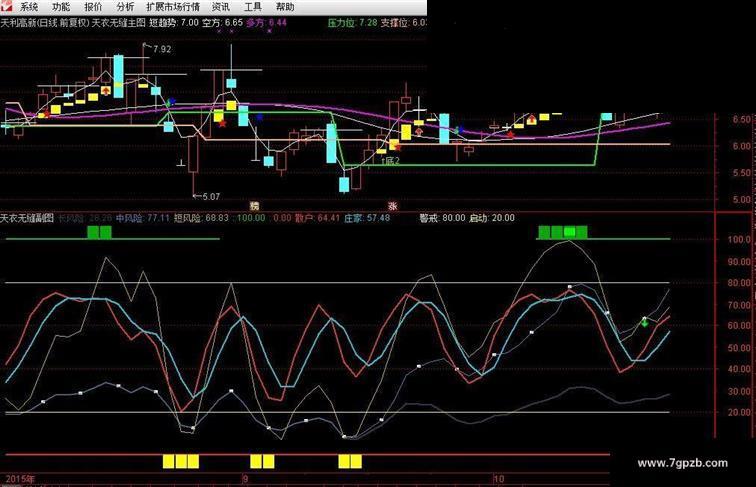Open the 帮助 menu
Screen dimensions: 756x487
point(285,7)
